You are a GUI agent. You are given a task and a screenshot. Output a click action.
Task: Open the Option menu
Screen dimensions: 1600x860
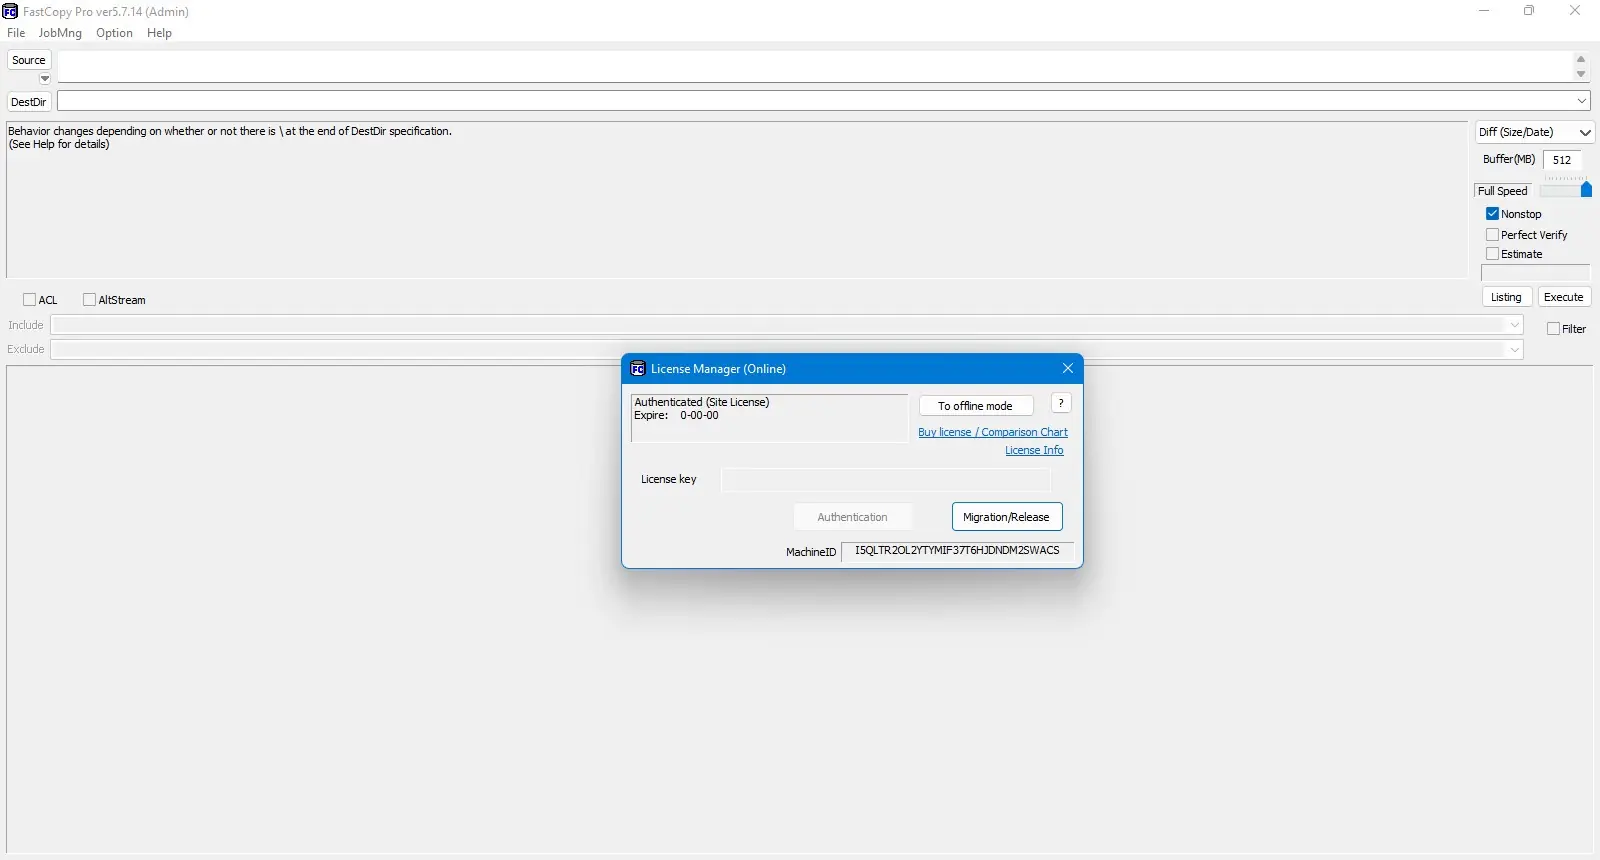[114, 33]
